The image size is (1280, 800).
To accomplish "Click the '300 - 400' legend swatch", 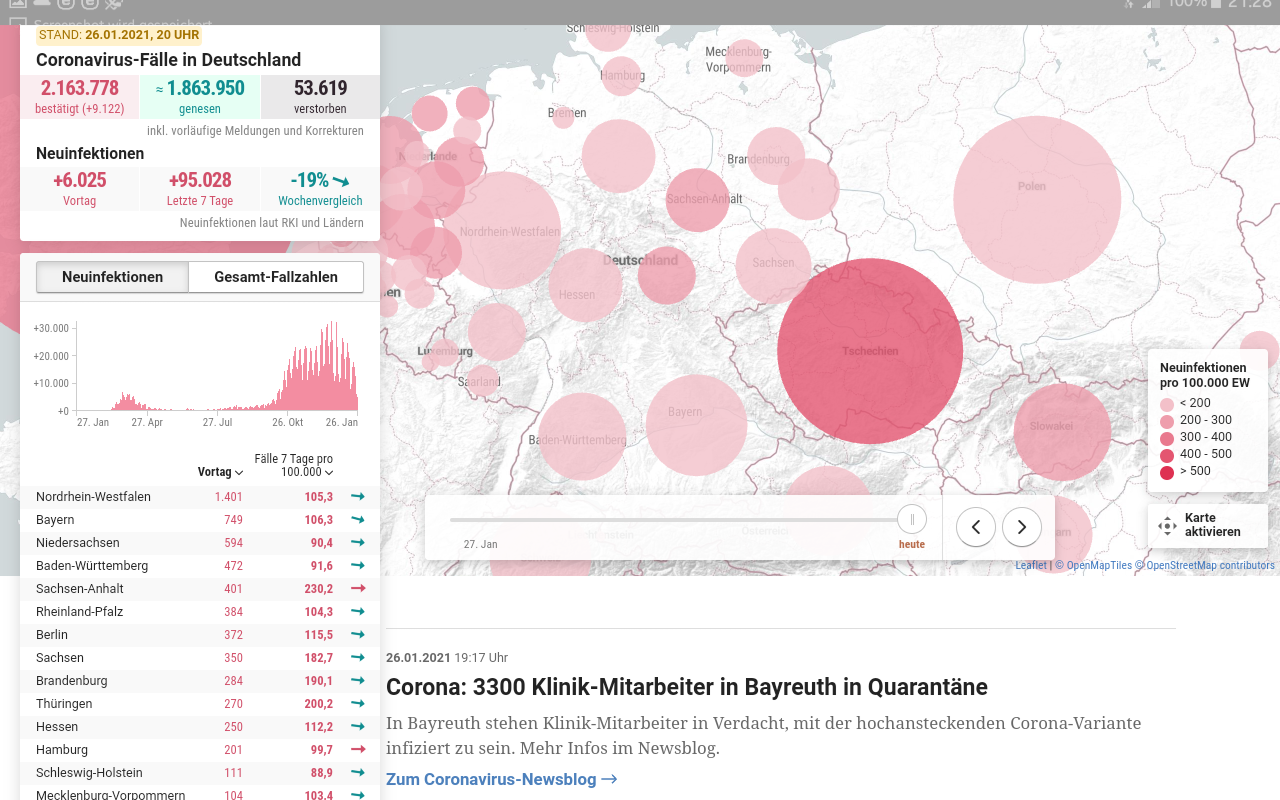I will (1167, 438).
